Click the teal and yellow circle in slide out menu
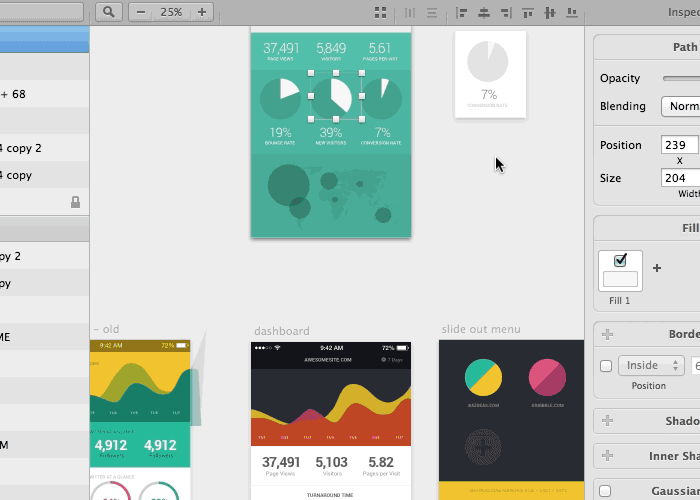Viewport: 700px width, 500px height. pyautogui.click(x=483, y=377)
